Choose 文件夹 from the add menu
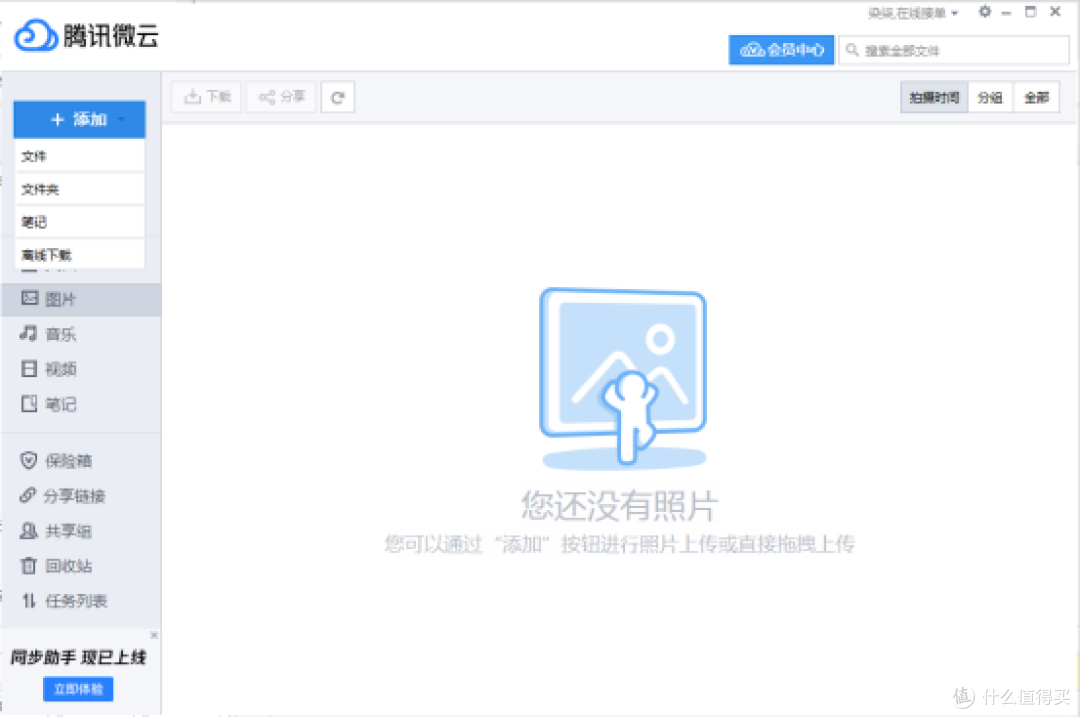The width and height of the screenshot is (1080, 719). (79, 189)
